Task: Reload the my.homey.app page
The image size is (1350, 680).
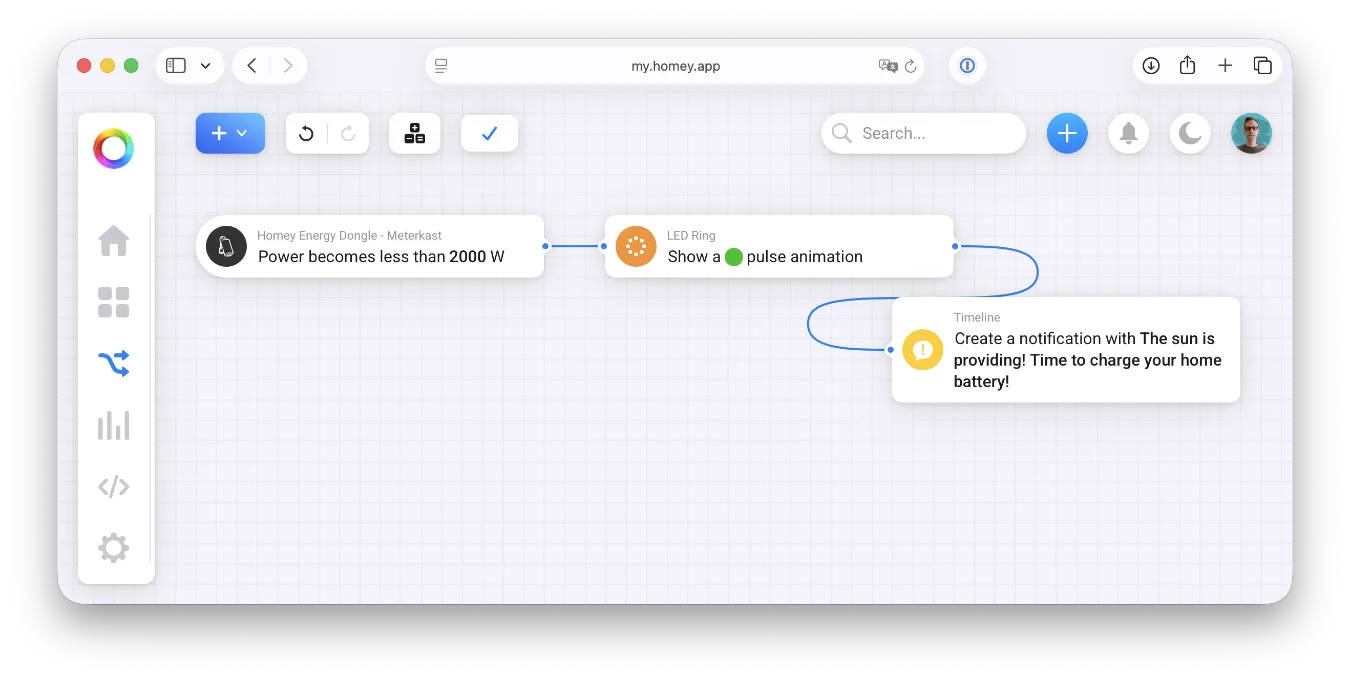Action: pyautogui.click(x=910, y=66)
